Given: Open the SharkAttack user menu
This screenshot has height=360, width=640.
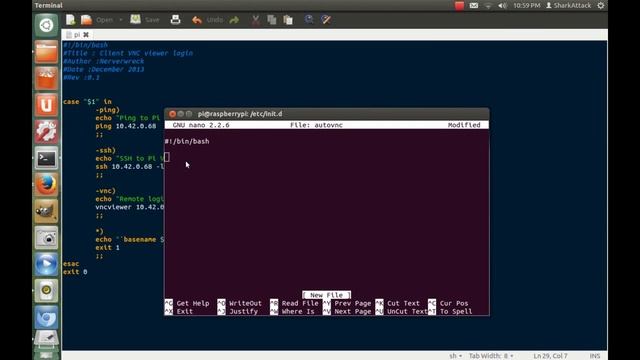Looking at the screenshot, I should coord(569,5).
